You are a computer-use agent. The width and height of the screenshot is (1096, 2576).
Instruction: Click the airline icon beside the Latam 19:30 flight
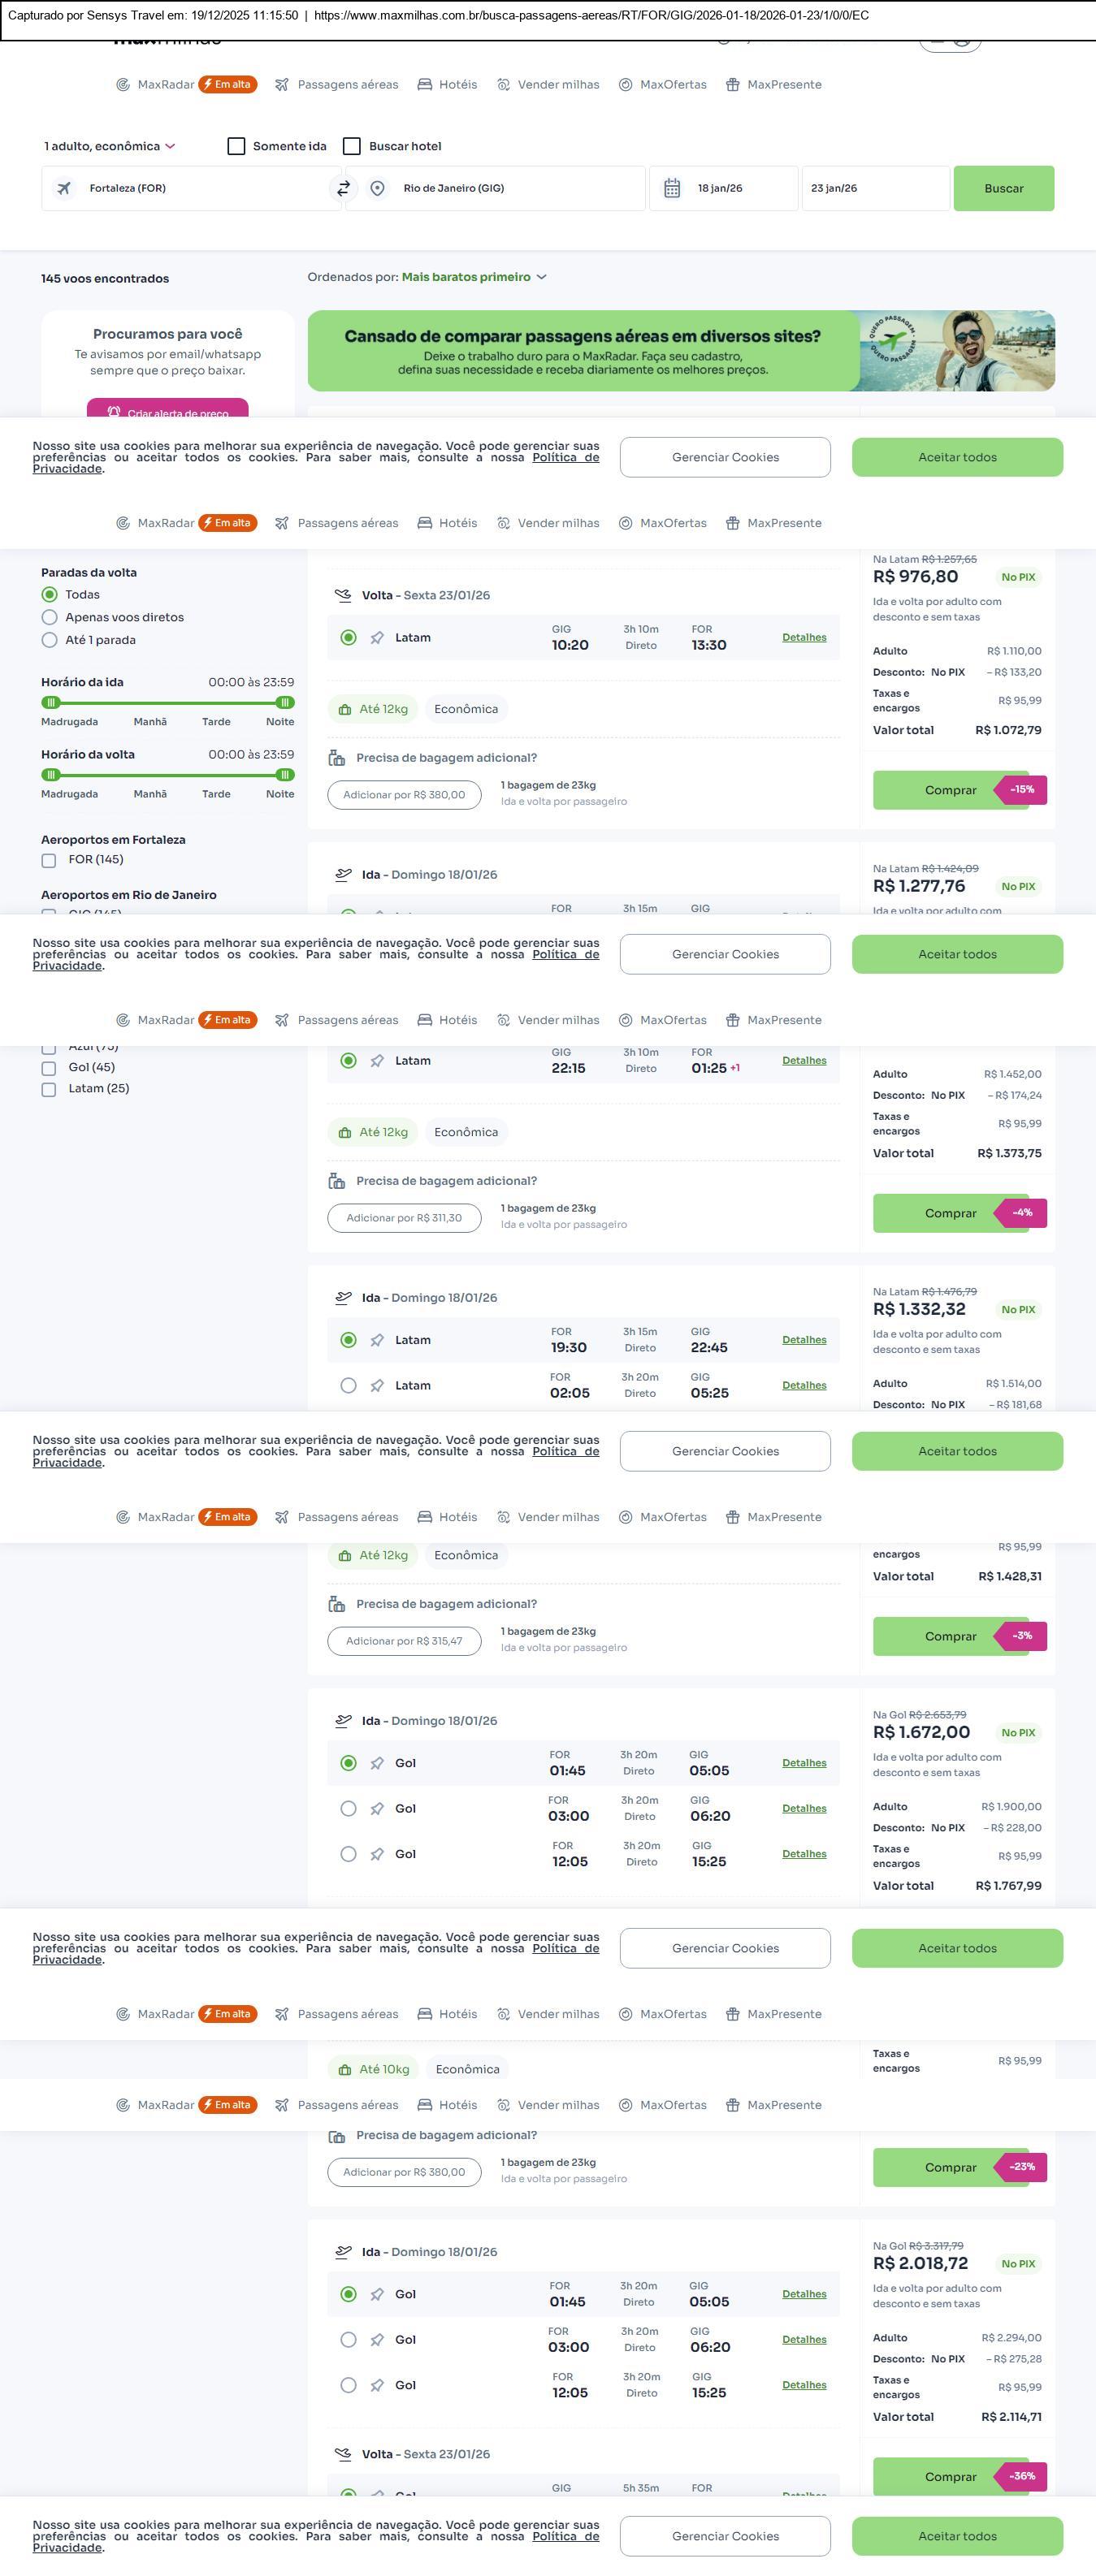[x=377, y=1340]
